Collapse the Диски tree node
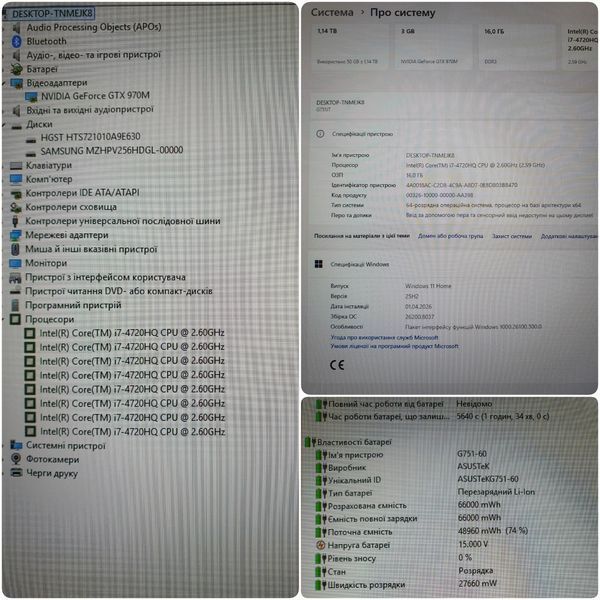Screen dimensions: 600x600 point(5,125)
